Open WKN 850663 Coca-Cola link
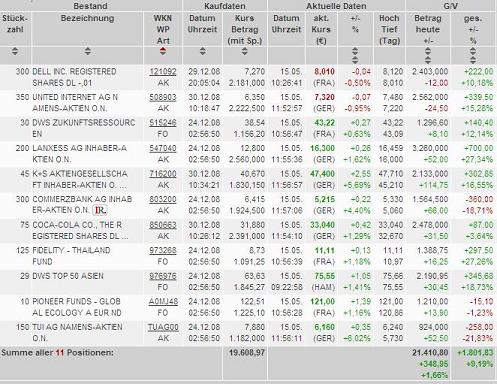This screenshot has height=384, width=497. click(x=163, y=225)
